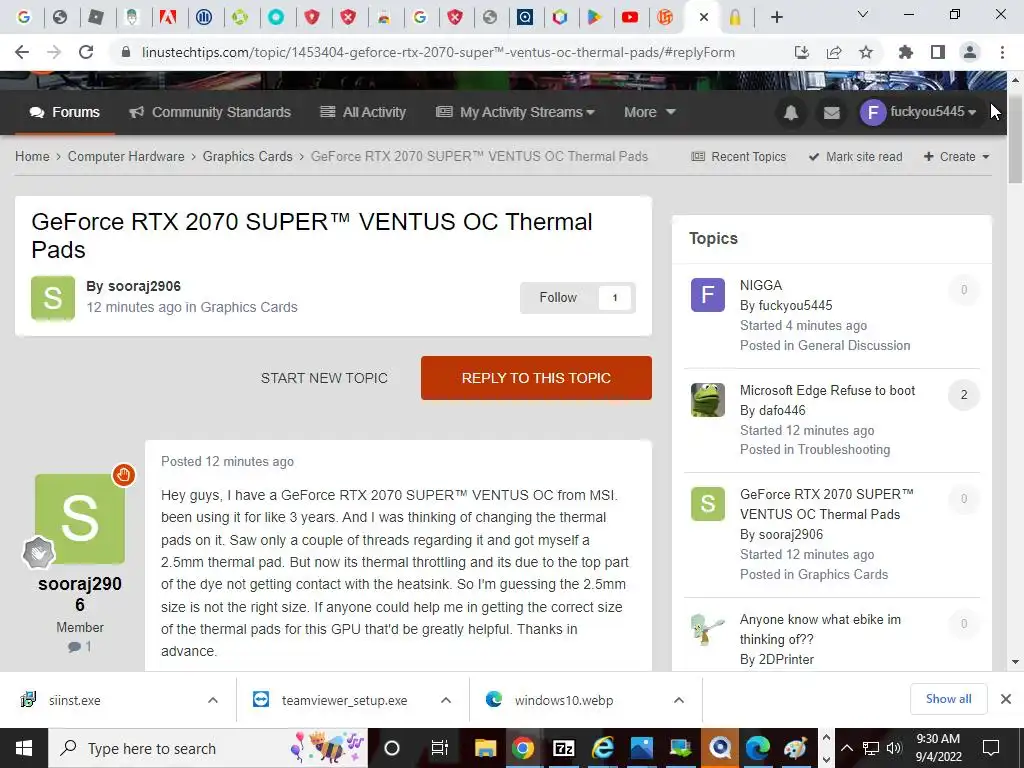Open Chrome's tab search chevron

863,14
